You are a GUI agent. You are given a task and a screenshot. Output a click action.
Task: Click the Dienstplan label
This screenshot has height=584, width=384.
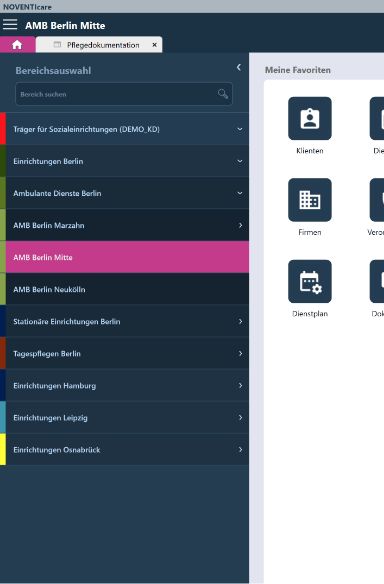click(x=310, y=314)
